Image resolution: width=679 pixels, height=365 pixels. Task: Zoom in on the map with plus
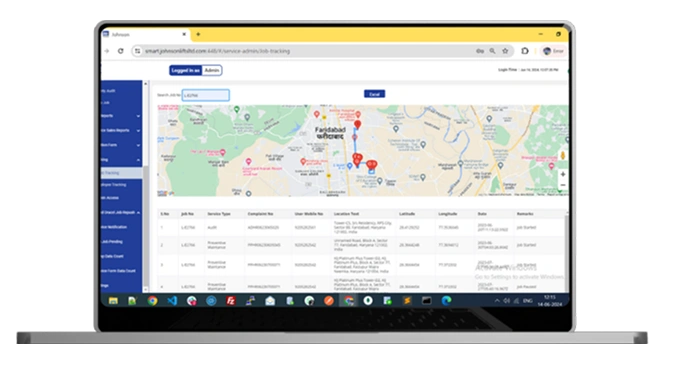pyautogui.click(x=563, y=174)
